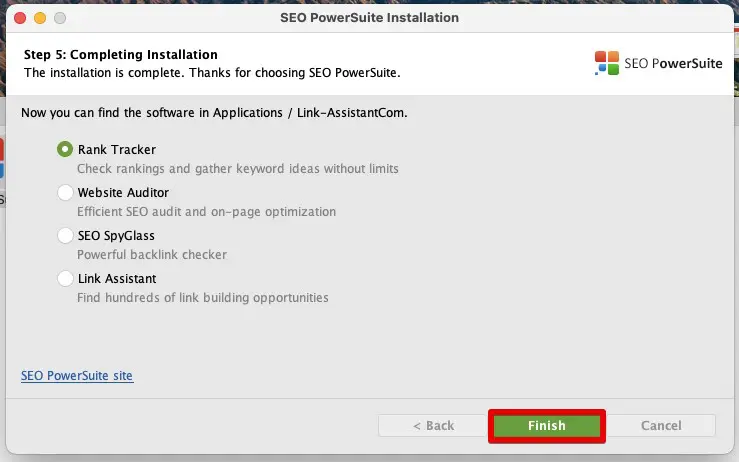Minimize the window with the yellow button
Screen dimensions: 739x462
tap(40, 18)
